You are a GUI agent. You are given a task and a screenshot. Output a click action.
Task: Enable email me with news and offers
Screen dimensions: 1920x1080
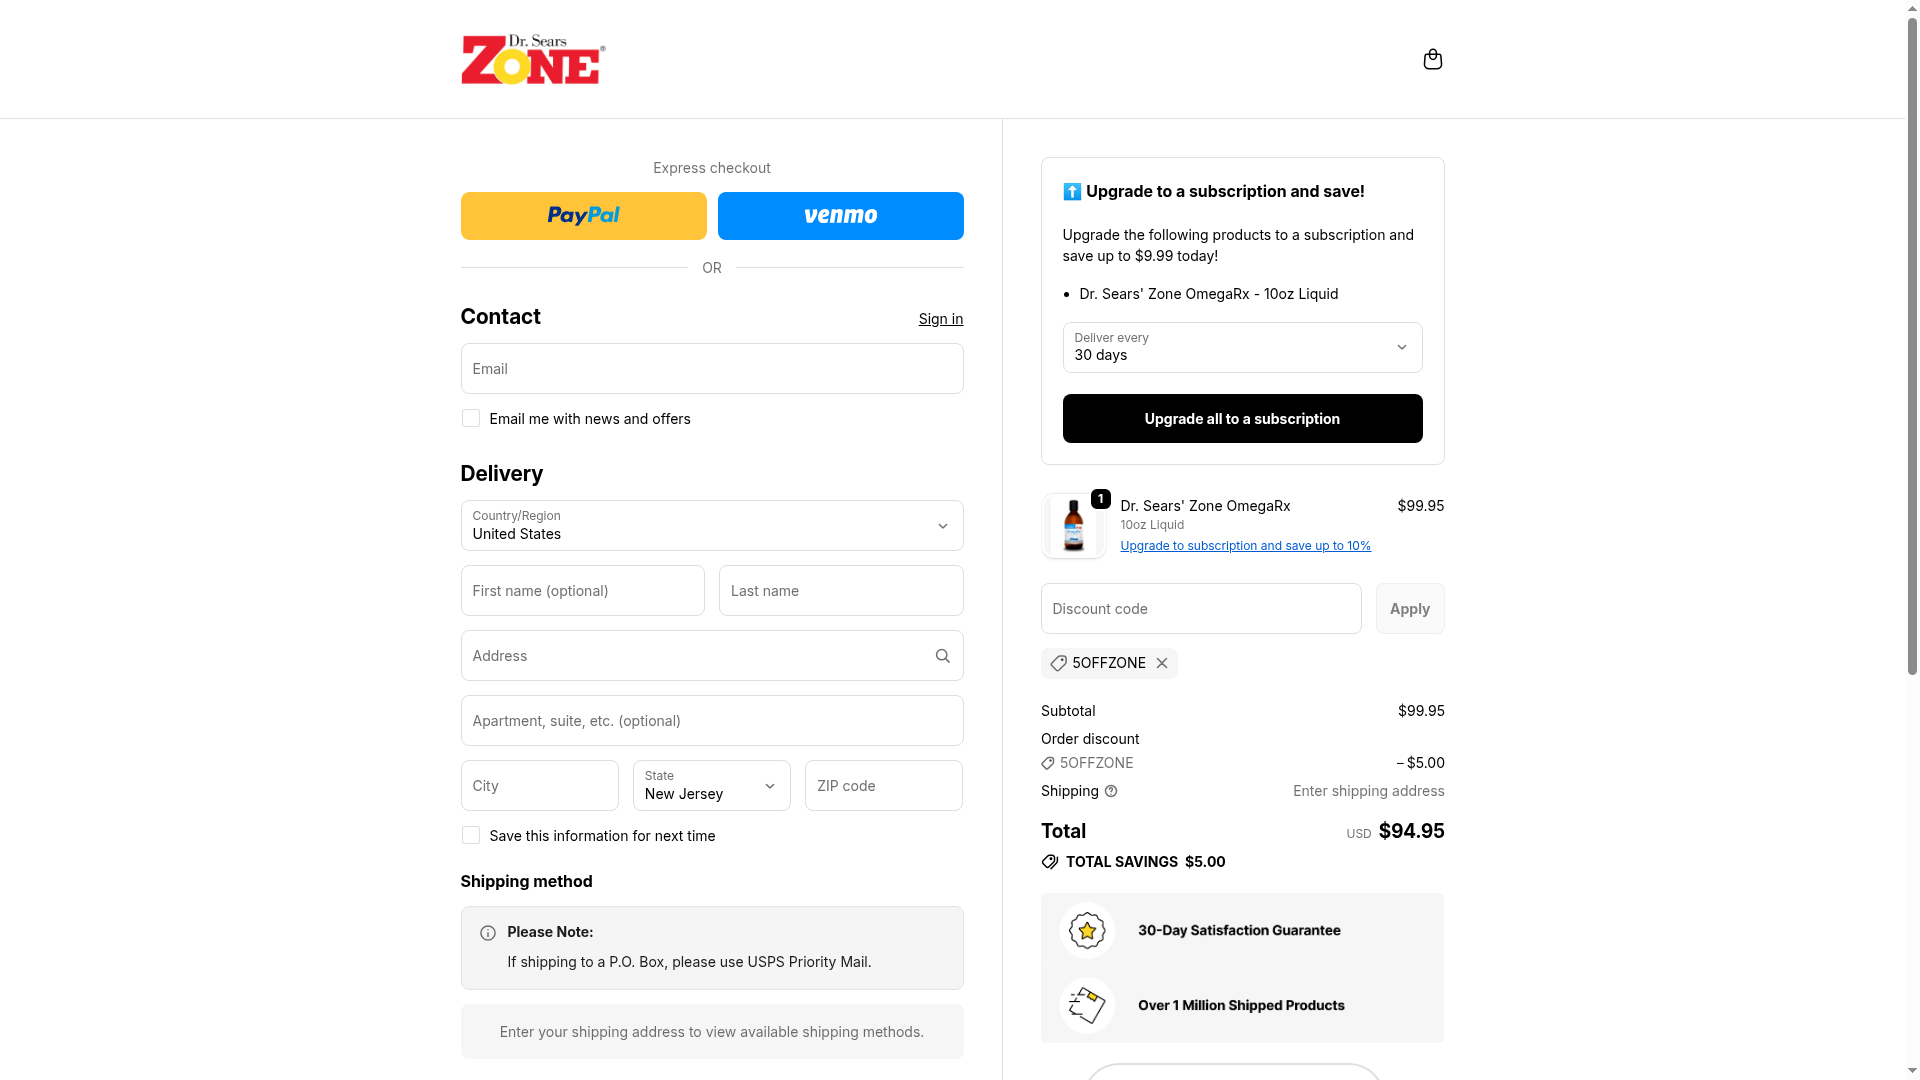pos(471,419)
